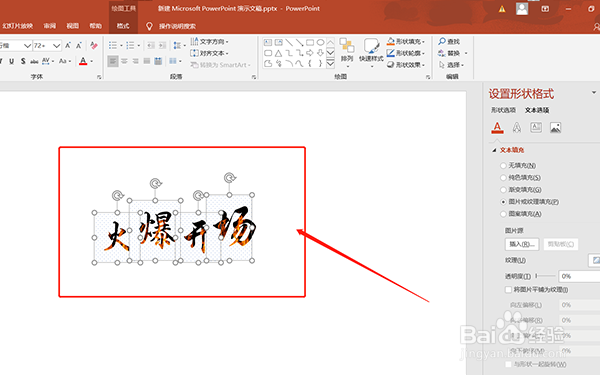
Task: Select 无填充 no fill radio button
Action: point(503,166)
